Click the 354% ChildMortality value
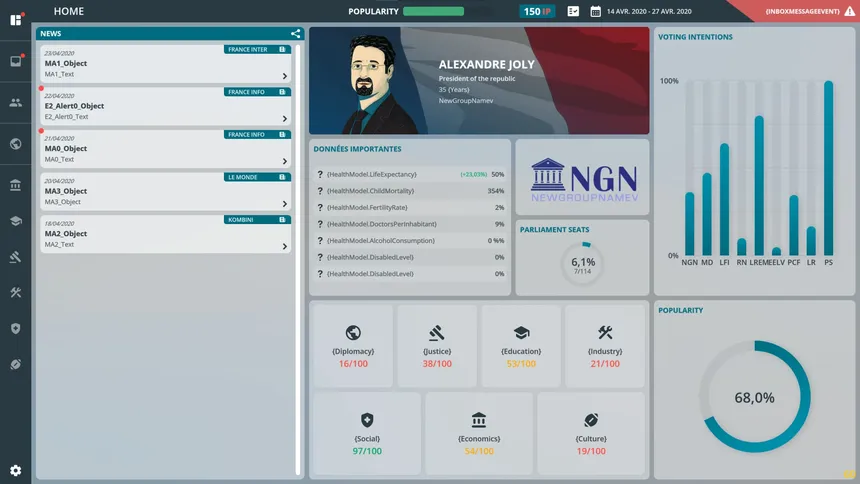This screenshot has width=860, height=484. (496, 191)
